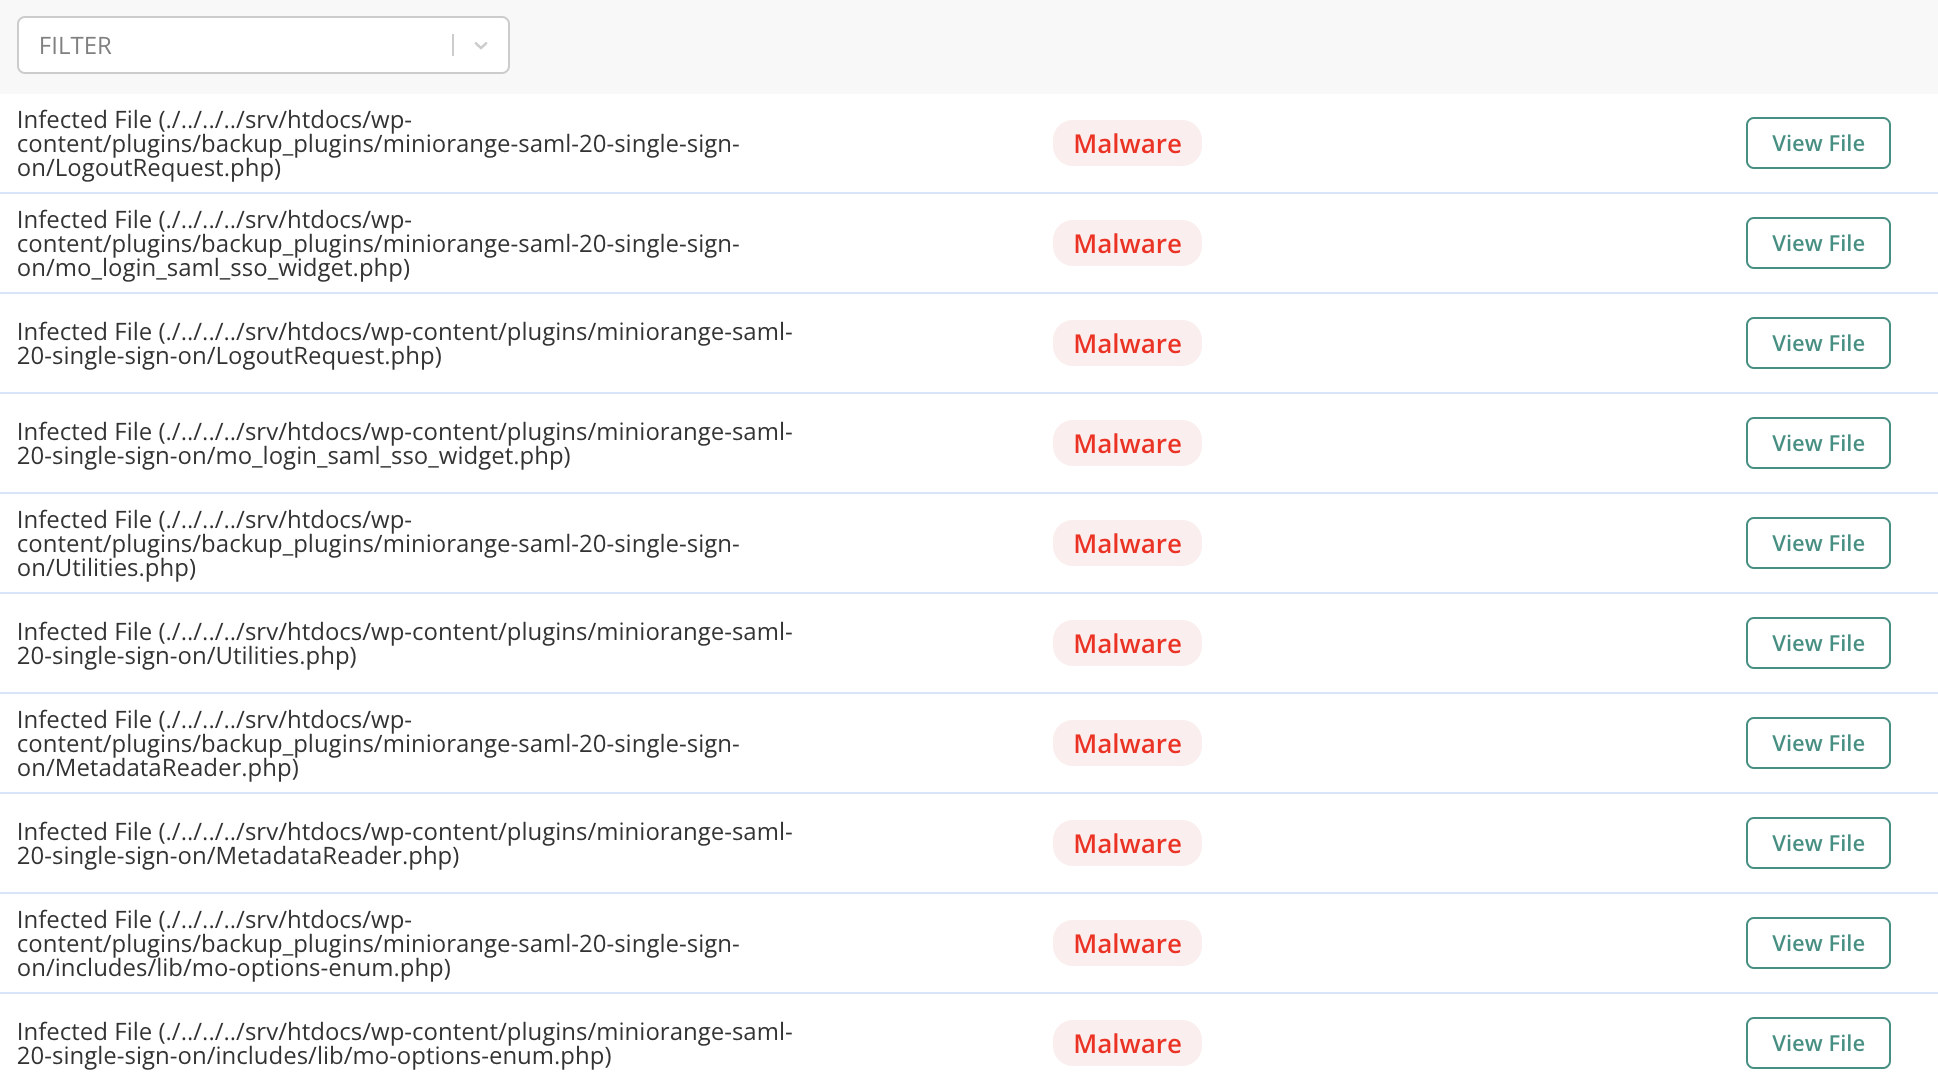
Task: View File for plugins MetadataReader.php row
Action: (x=1817, y=844)
